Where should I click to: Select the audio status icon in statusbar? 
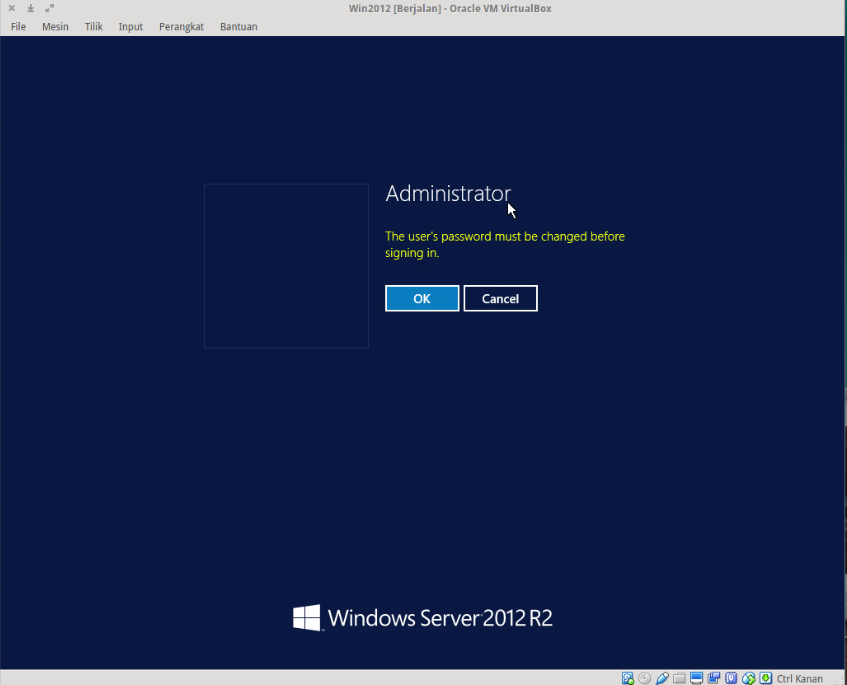660,678
